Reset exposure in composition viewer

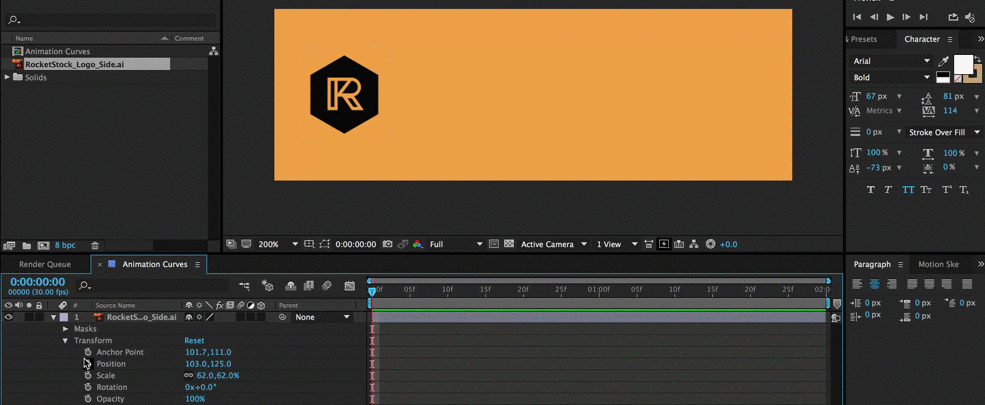[x=710, y=244]
